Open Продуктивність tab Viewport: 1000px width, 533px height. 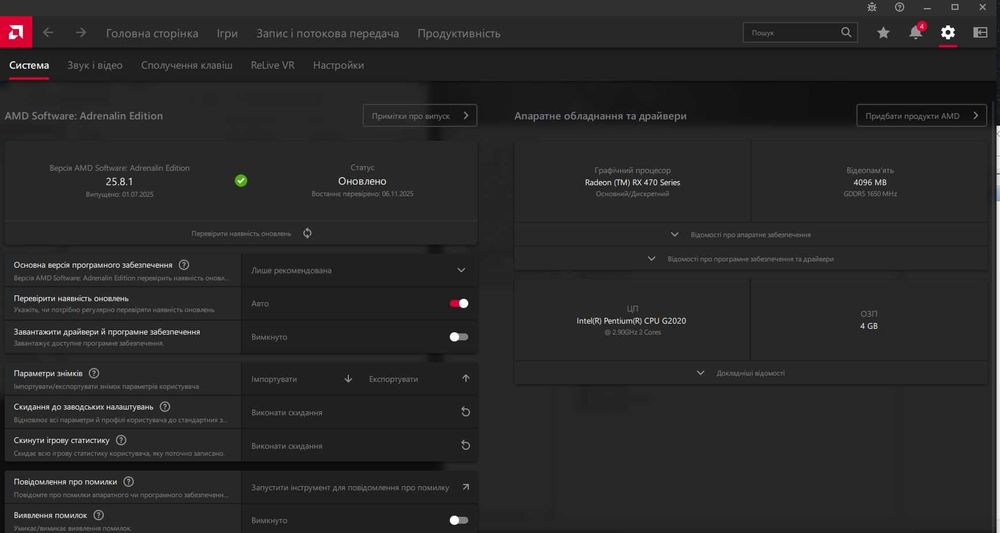[x=459, y=33]
